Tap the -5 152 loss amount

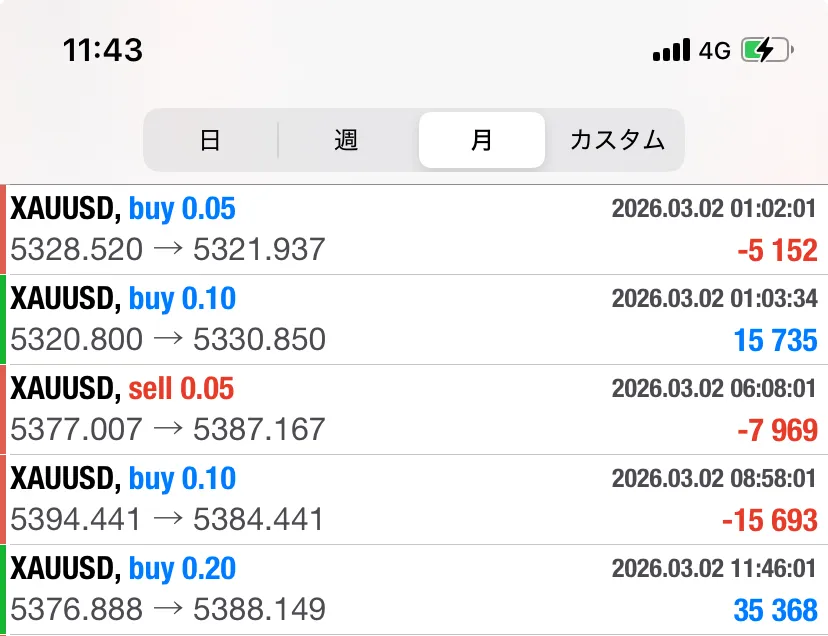[777, 250]
